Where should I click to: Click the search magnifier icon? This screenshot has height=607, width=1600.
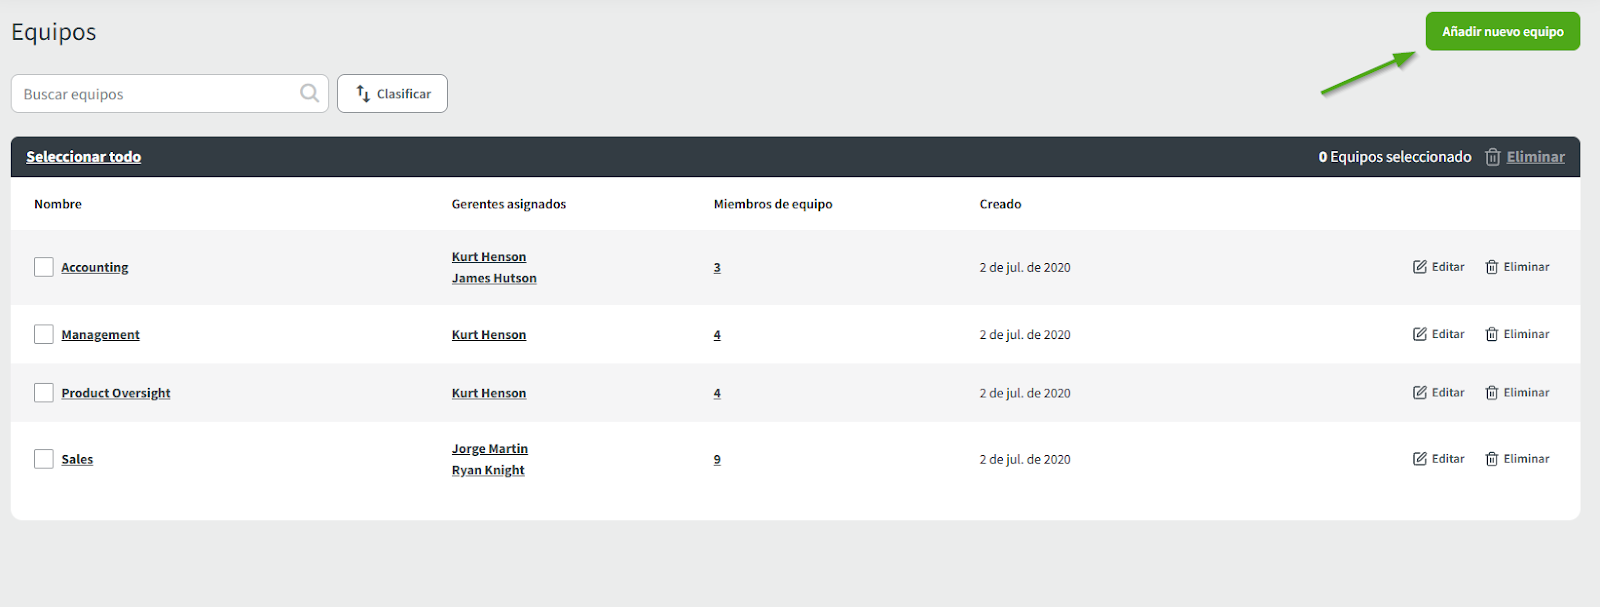(x=310, y=93)
